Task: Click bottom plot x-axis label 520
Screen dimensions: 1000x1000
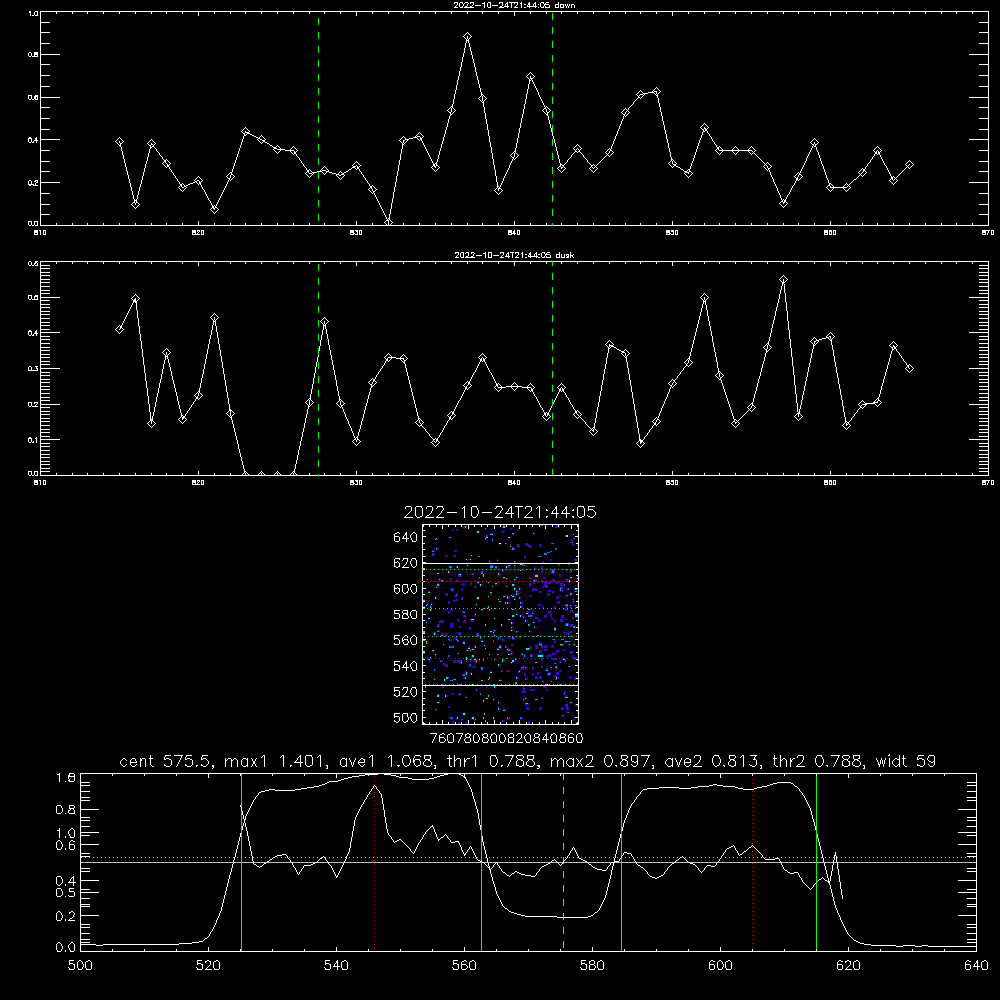Action: 208,966
